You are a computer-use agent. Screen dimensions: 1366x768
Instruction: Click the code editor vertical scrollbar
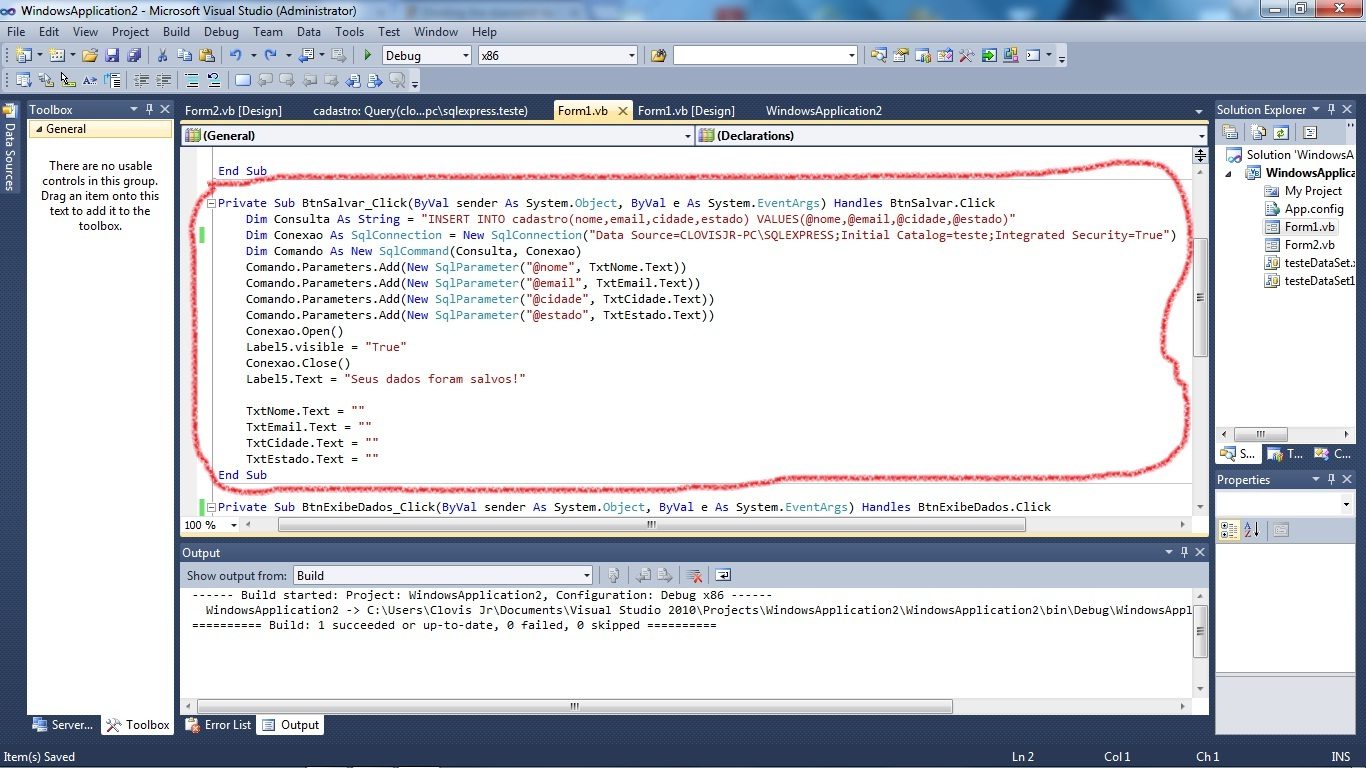1200,297
